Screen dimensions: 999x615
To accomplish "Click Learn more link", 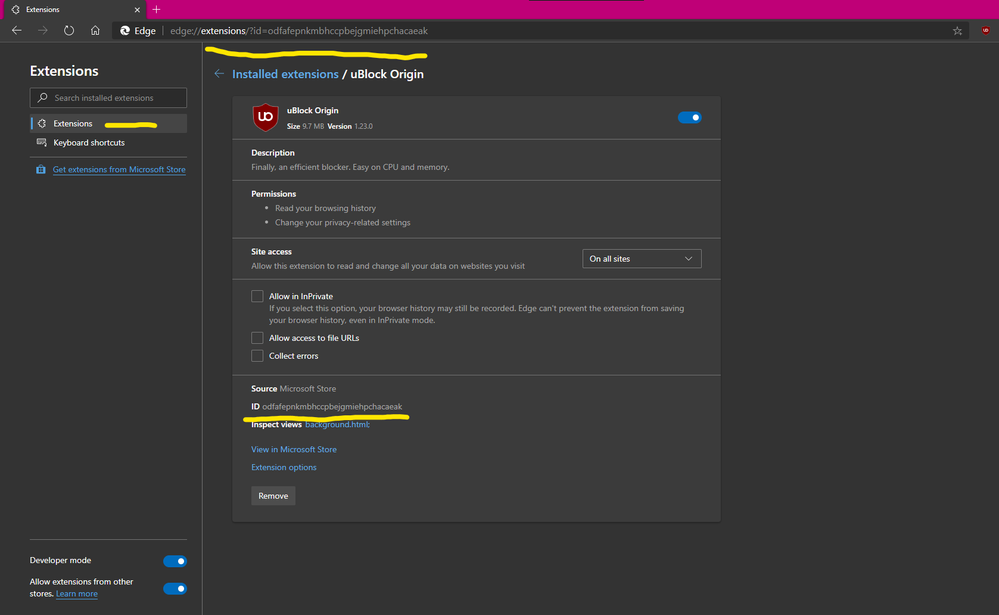I will coord(76,594).
